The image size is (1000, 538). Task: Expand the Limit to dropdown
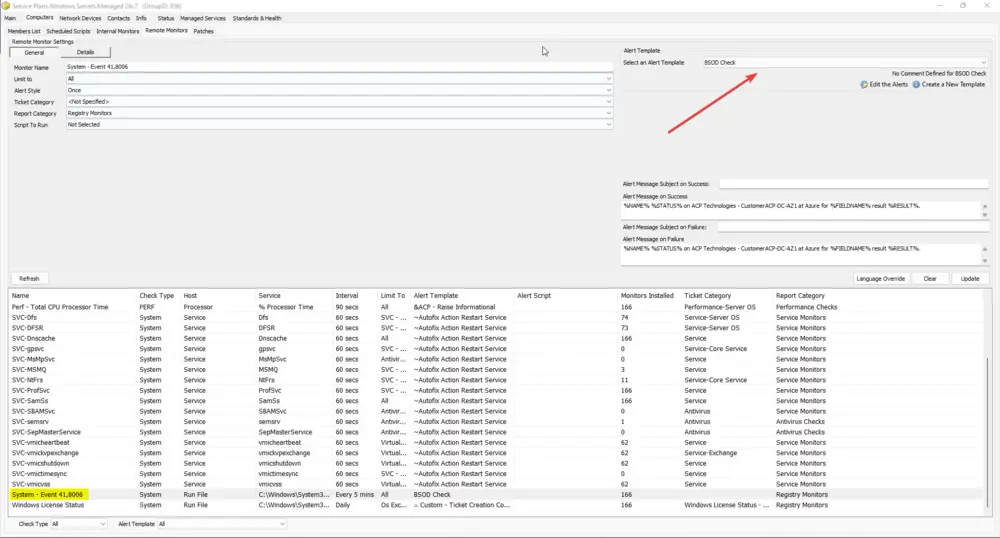(x=608, y=79)
